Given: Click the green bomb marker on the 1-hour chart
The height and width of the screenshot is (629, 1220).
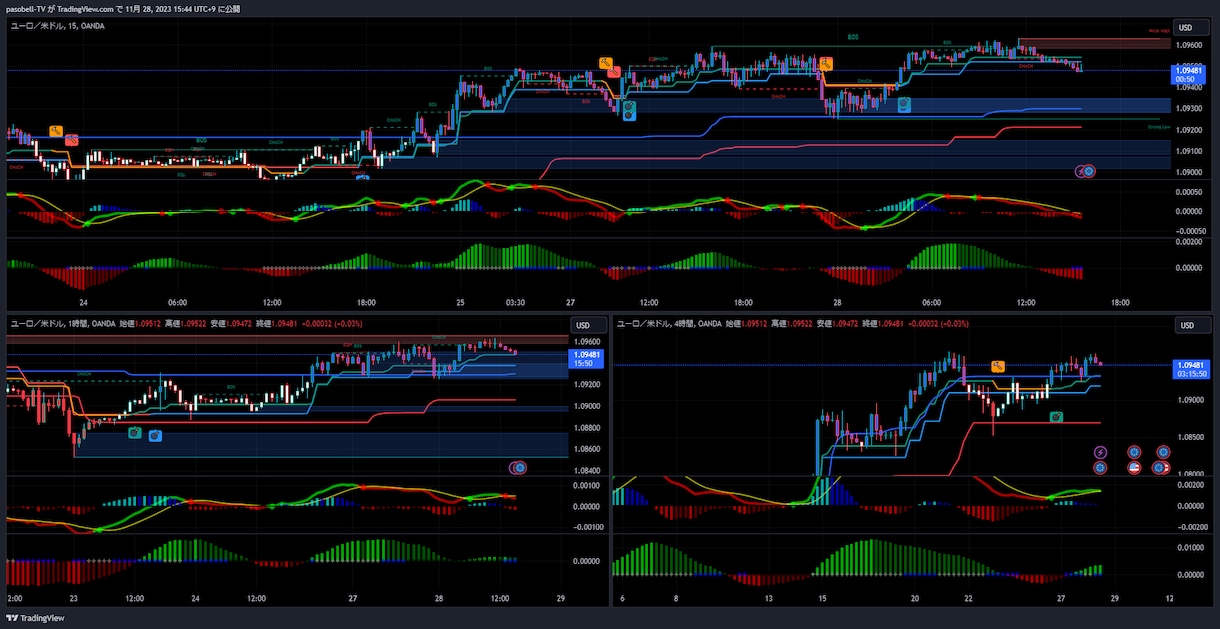Looking at the screenshot, I should 134,432.
